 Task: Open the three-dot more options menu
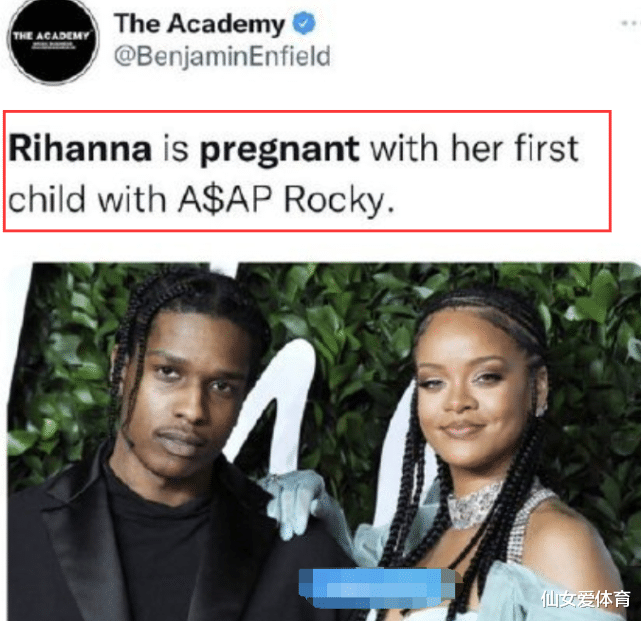coord(630,24)
